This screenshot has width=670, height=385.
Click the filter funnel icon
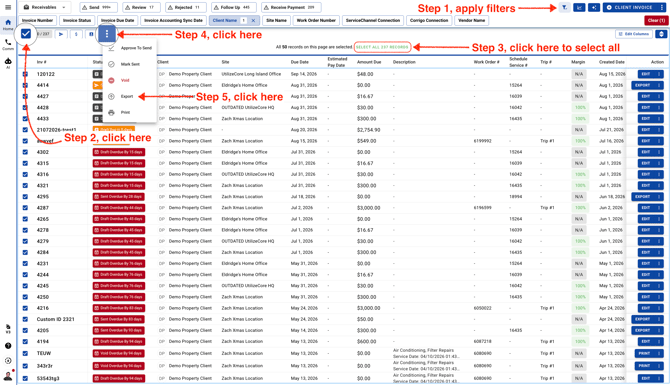point(564,7)
